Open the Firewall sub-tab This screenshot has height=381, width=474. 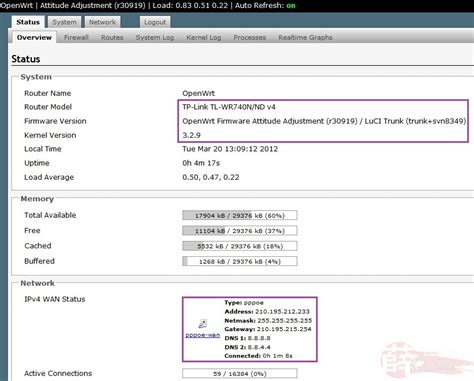coord(76,37)
